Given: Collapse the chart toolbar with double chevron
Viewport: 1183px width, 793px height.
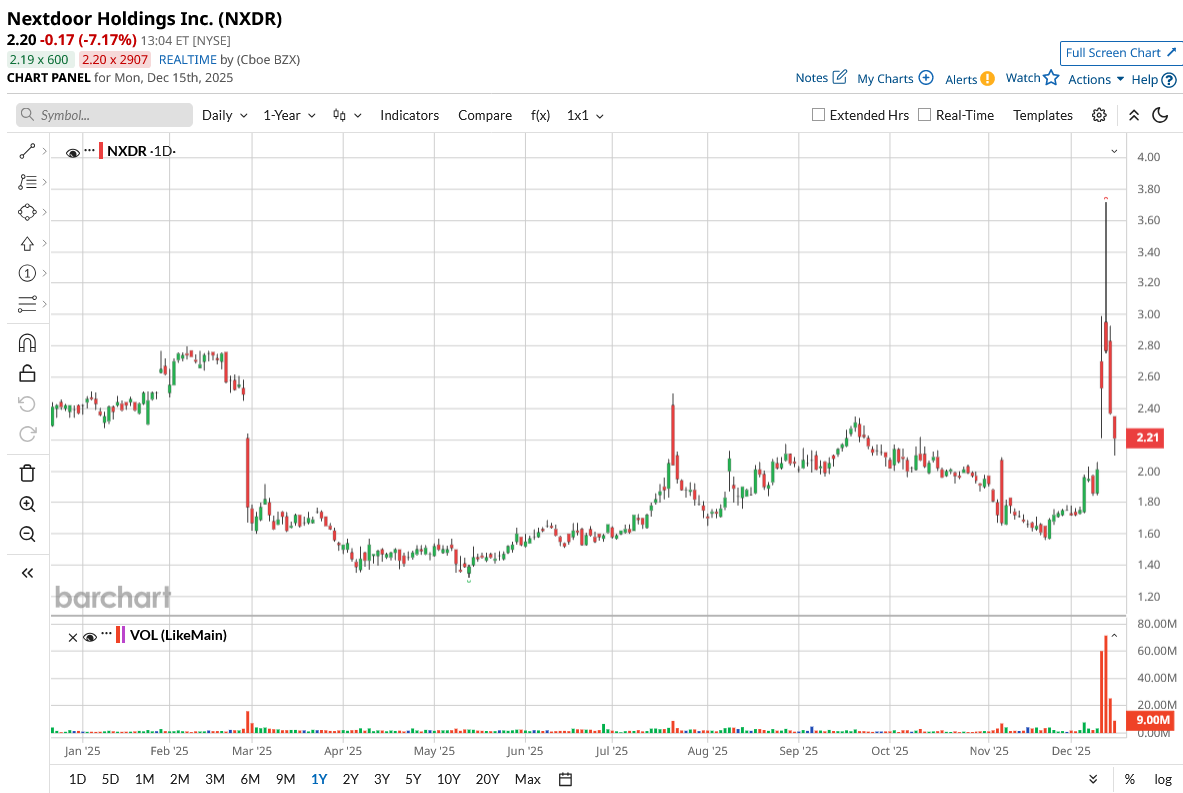Looking at the screenshot, I should coord(1134,115).
